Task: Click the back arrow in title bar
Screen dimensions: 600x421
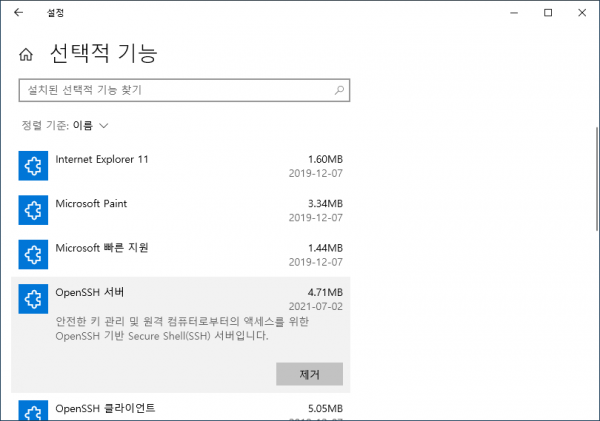Action: 18,12
